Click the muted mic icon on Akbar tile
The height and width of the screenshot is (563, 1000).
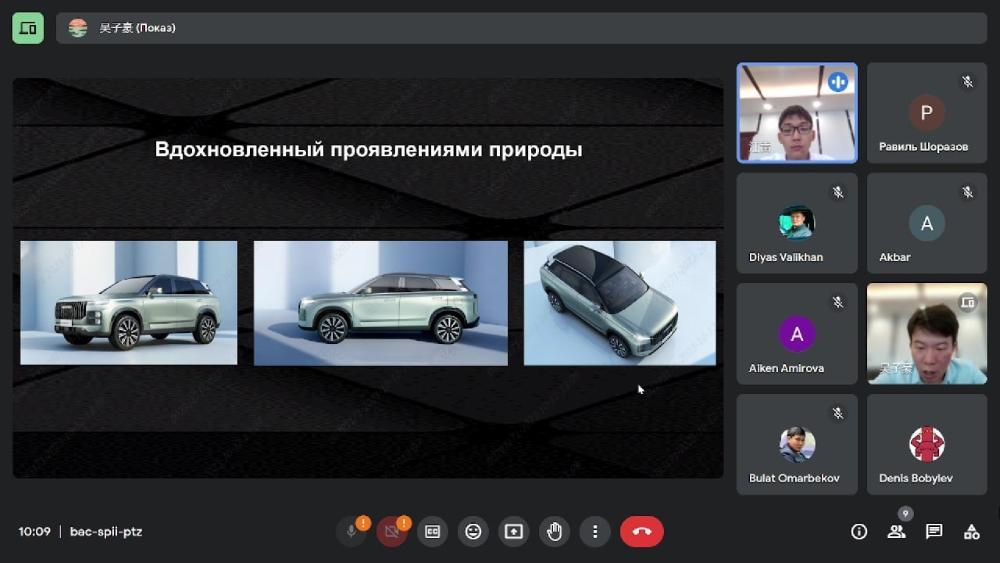pos(967,192)
